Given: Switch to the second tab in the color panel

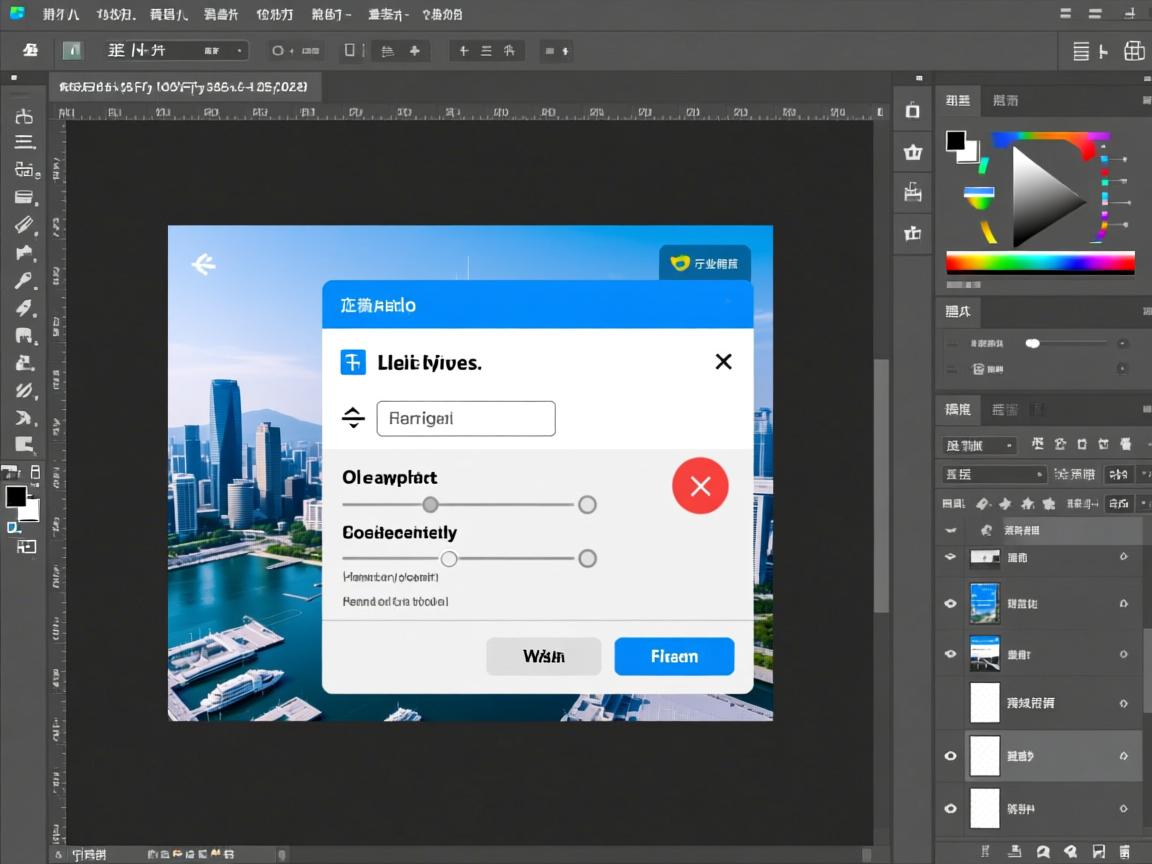Looking at the screenshot, I should click(1005, 100).
